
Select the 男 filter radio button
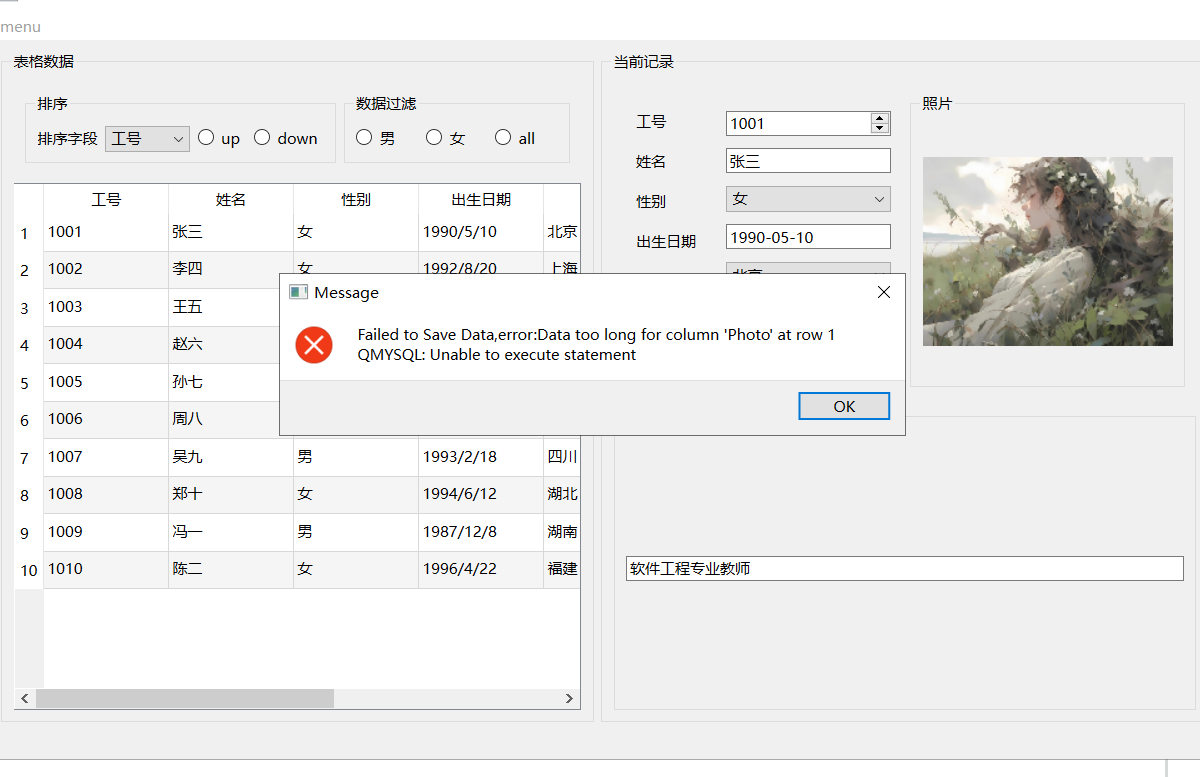pyautogui.click(x=376, y=138)
